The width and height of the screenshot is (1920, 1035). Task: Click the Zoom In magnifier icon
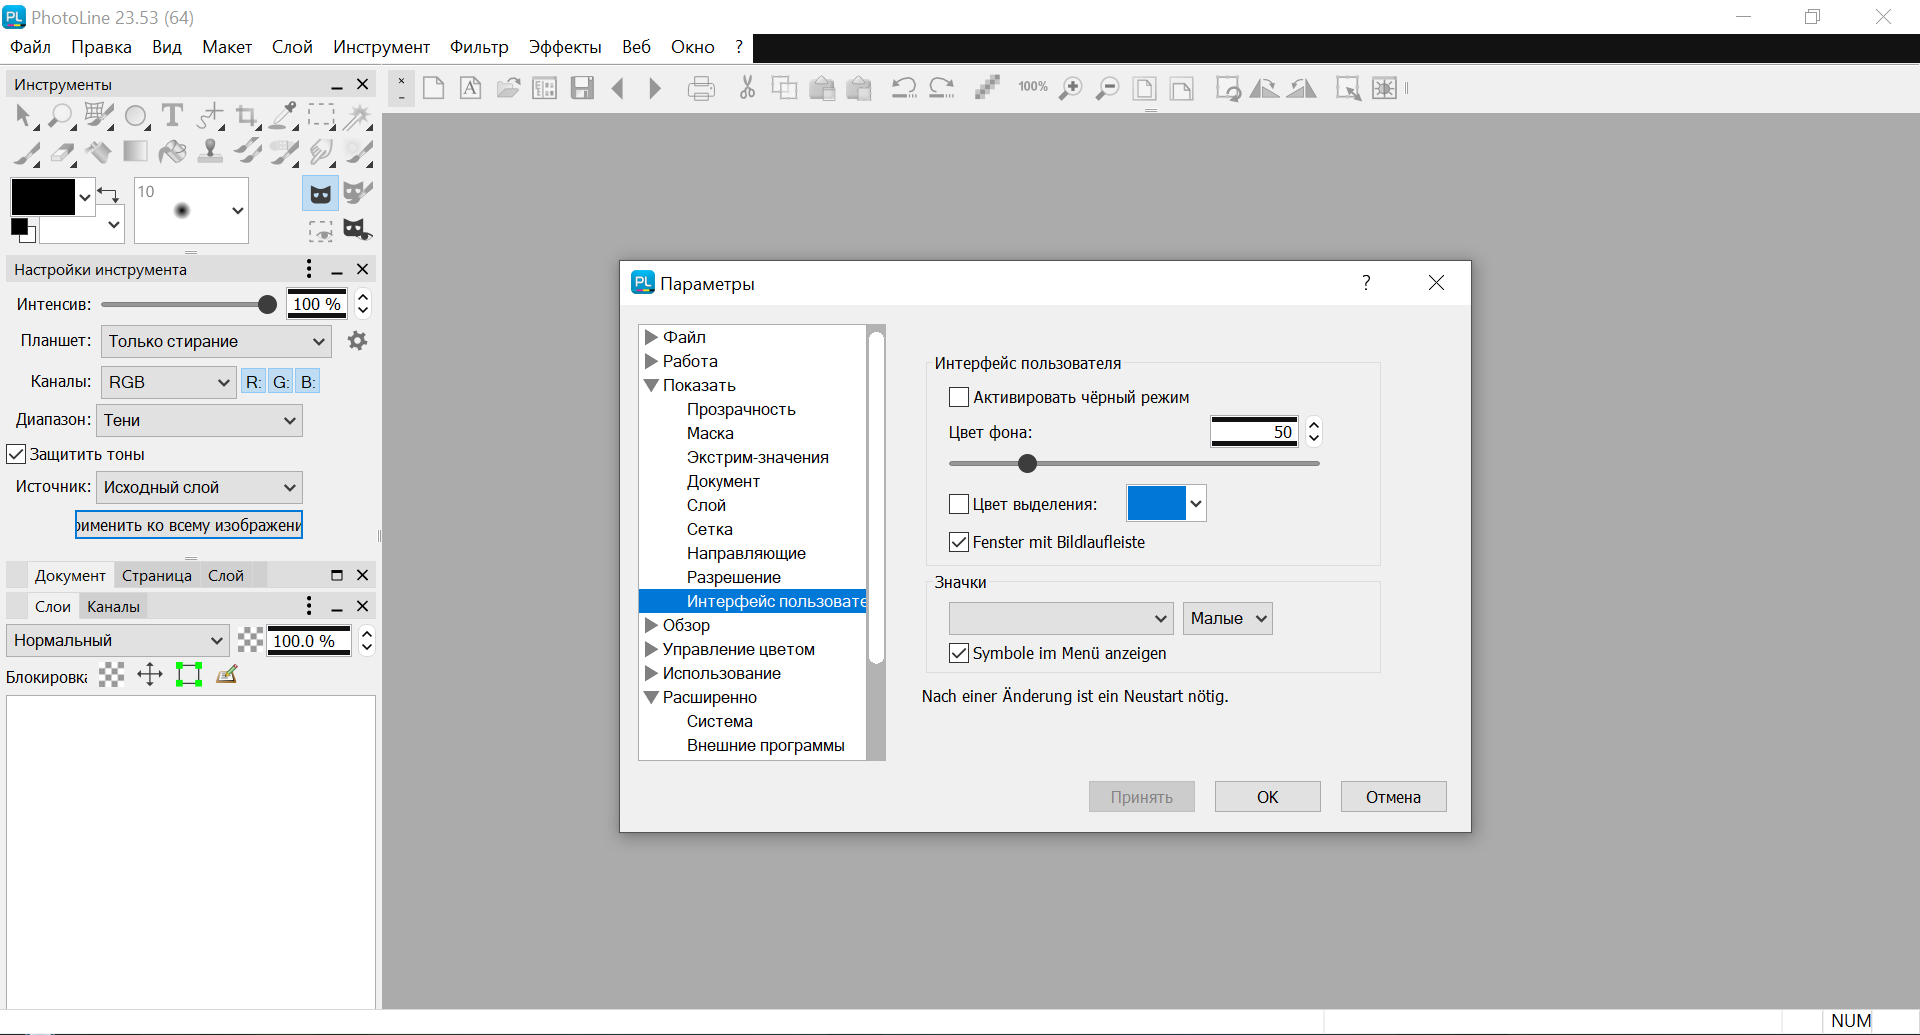(x=1070, y=89)
